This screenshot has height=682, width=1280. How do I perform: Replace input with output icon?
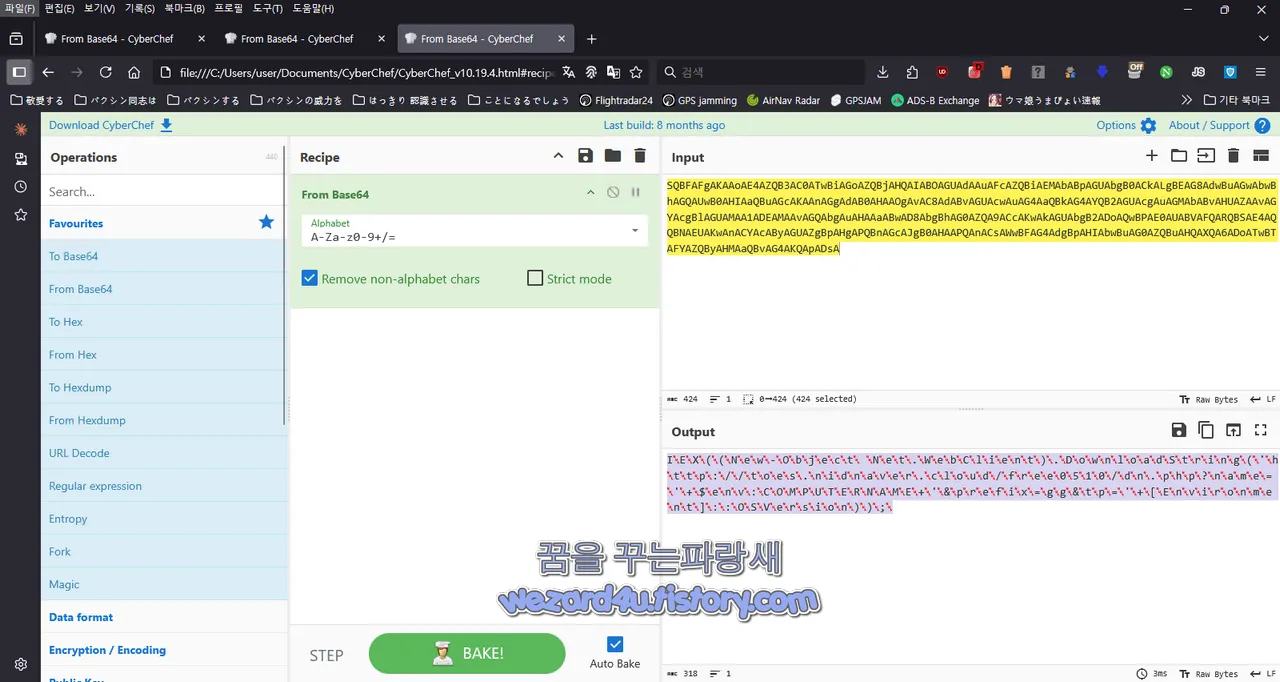click(x=1233, y=430)
